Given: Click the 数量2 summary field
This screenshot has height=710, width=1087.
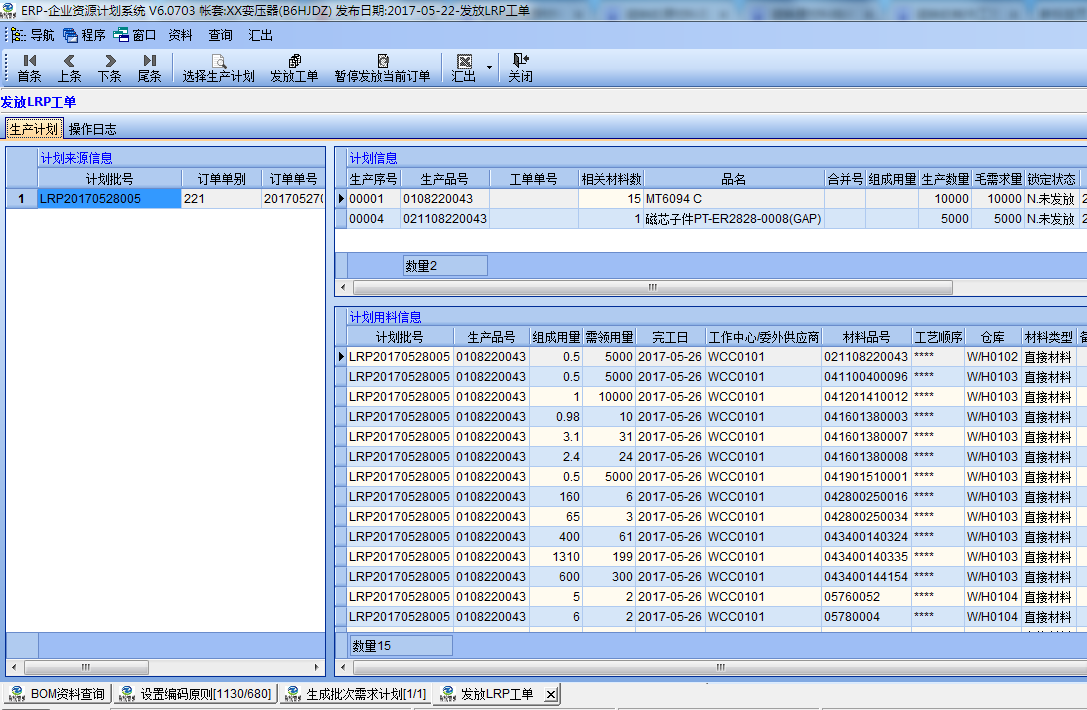Looking at the screenshot, I should tap(445, 266).
